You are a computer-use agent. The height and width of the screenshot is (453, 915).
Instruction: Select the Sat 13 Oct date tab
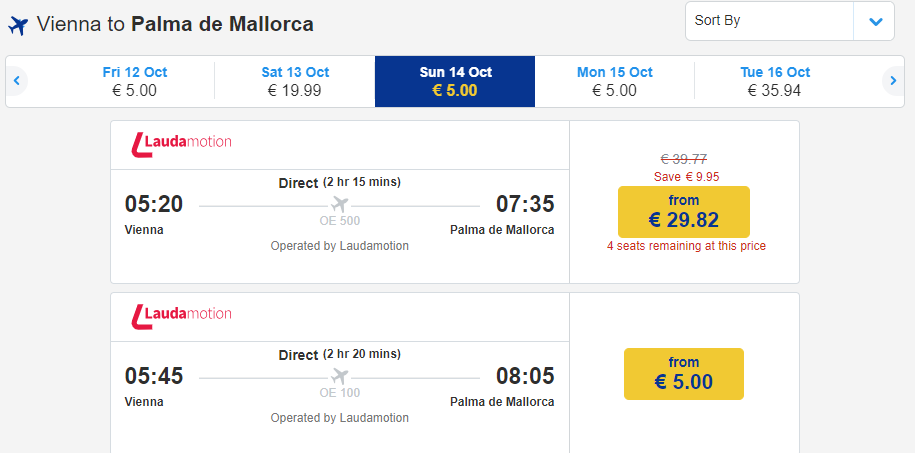[294, 81]
